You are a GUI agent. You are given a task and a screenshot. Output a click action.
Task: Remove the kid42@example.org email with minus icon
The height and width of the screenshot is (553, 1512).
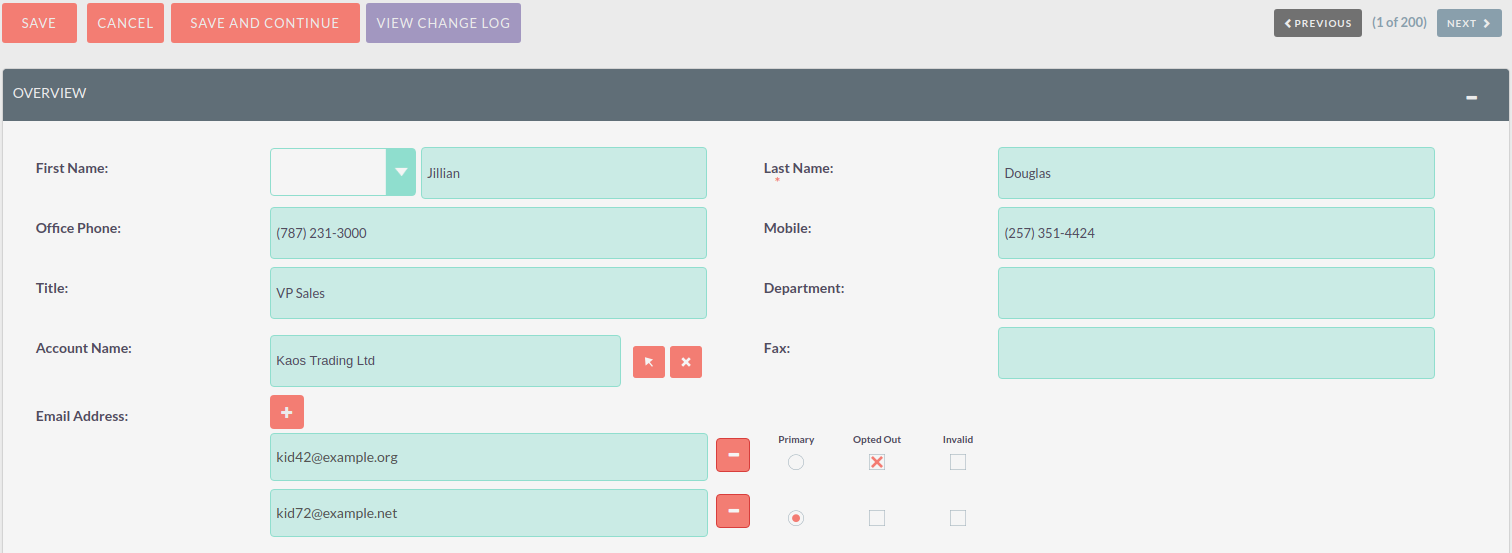click(733, 455)
